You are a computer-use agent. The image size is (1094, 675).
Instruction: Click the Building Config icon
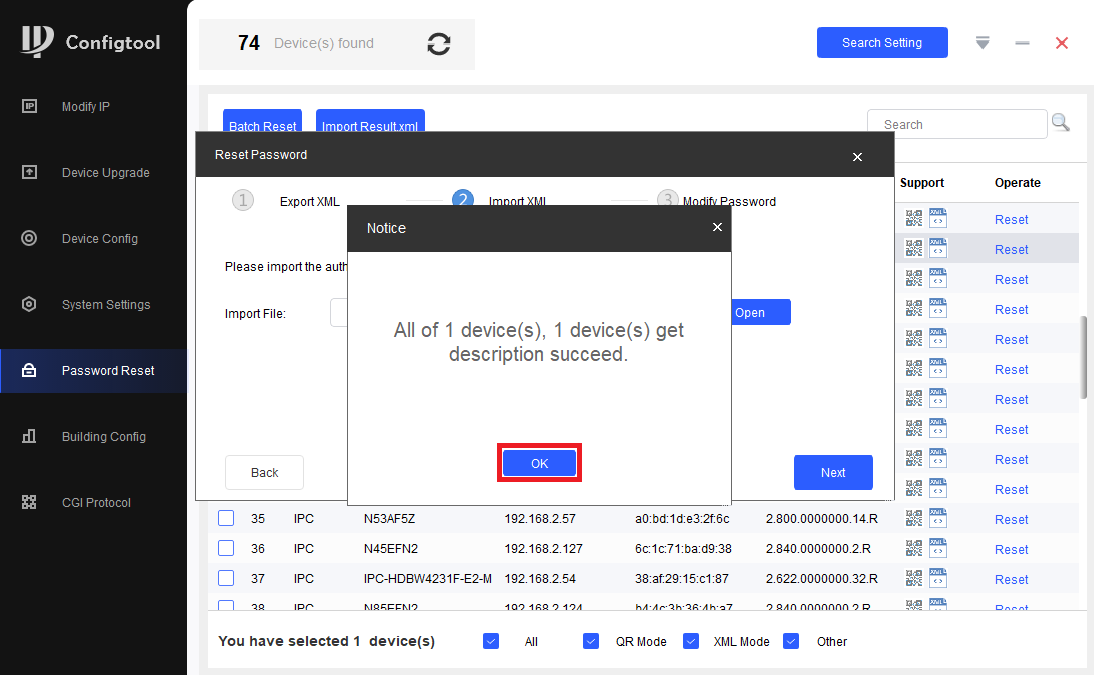[x=29, y=436]
